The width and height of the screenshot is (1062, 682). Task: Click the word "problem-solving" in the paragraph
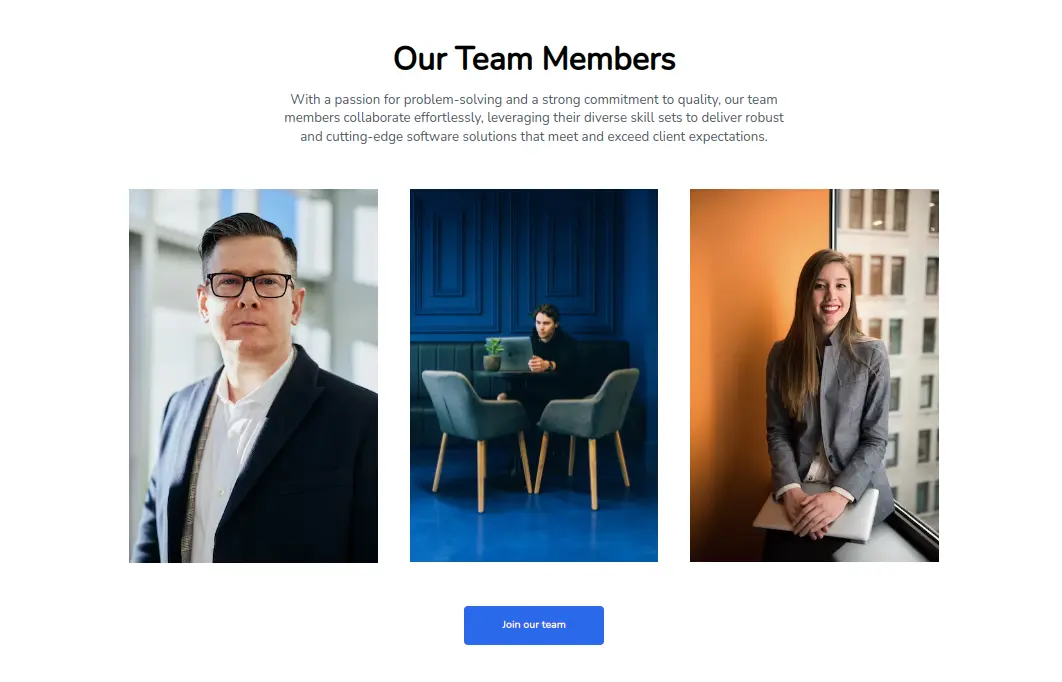(453, 100)
